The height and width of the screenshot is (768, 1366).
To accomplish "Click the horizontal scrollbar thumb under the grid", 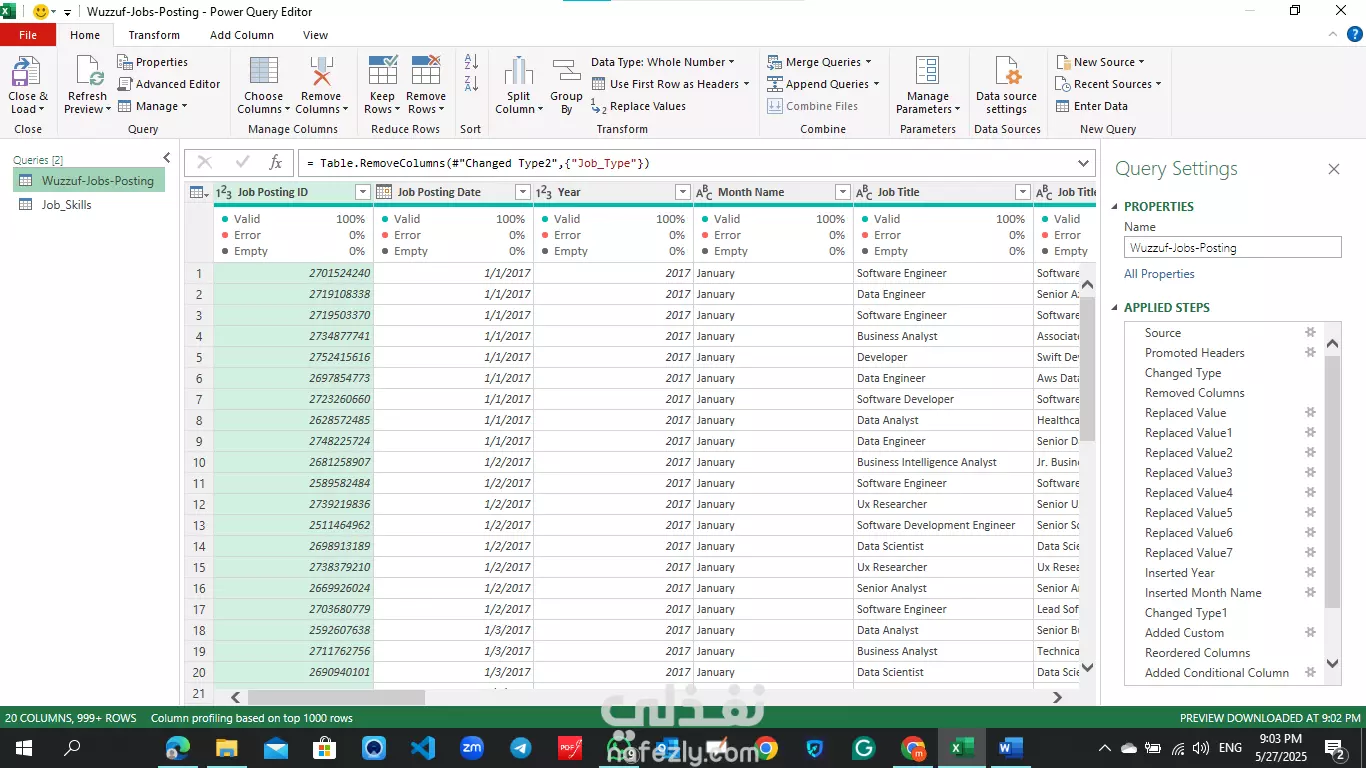I will coord(336,697).
